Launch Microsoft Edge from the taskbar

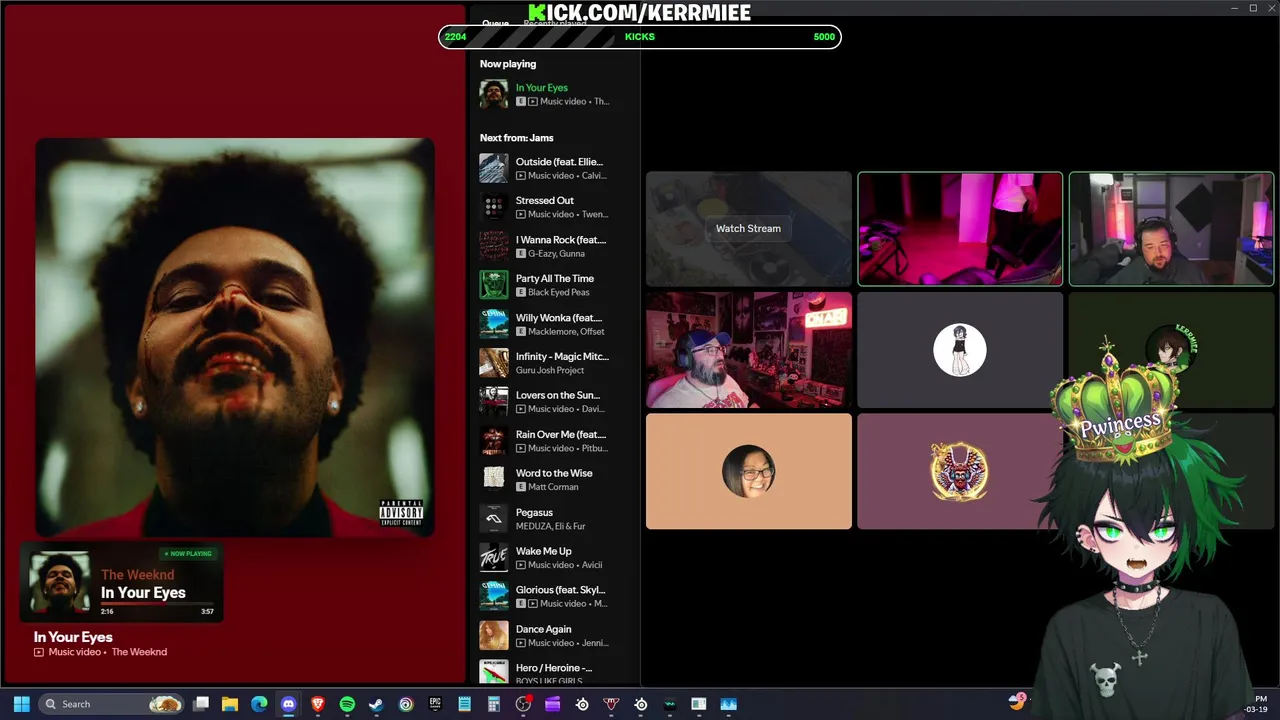[x=259, y=704]
